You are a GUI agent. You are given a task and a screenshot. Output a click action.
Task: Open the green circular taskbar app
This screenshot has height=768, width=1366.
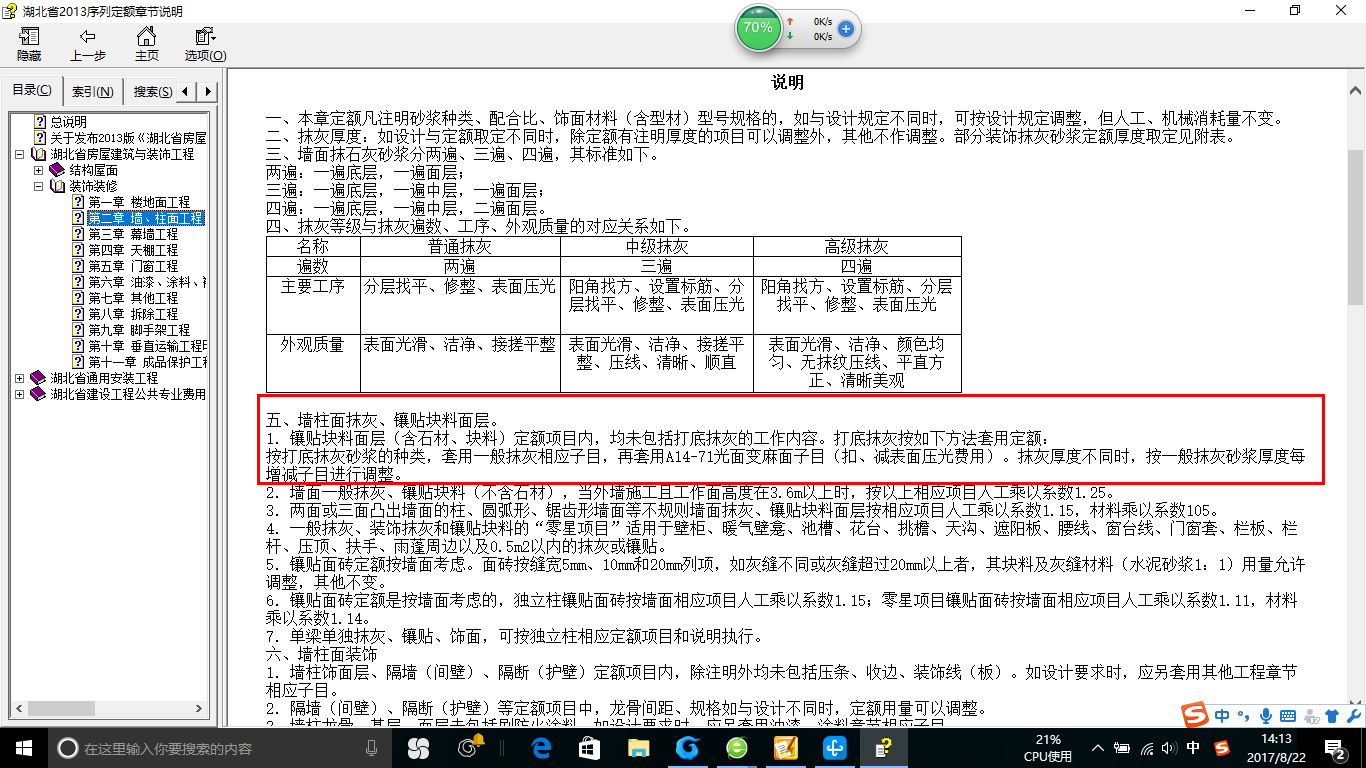736,748
